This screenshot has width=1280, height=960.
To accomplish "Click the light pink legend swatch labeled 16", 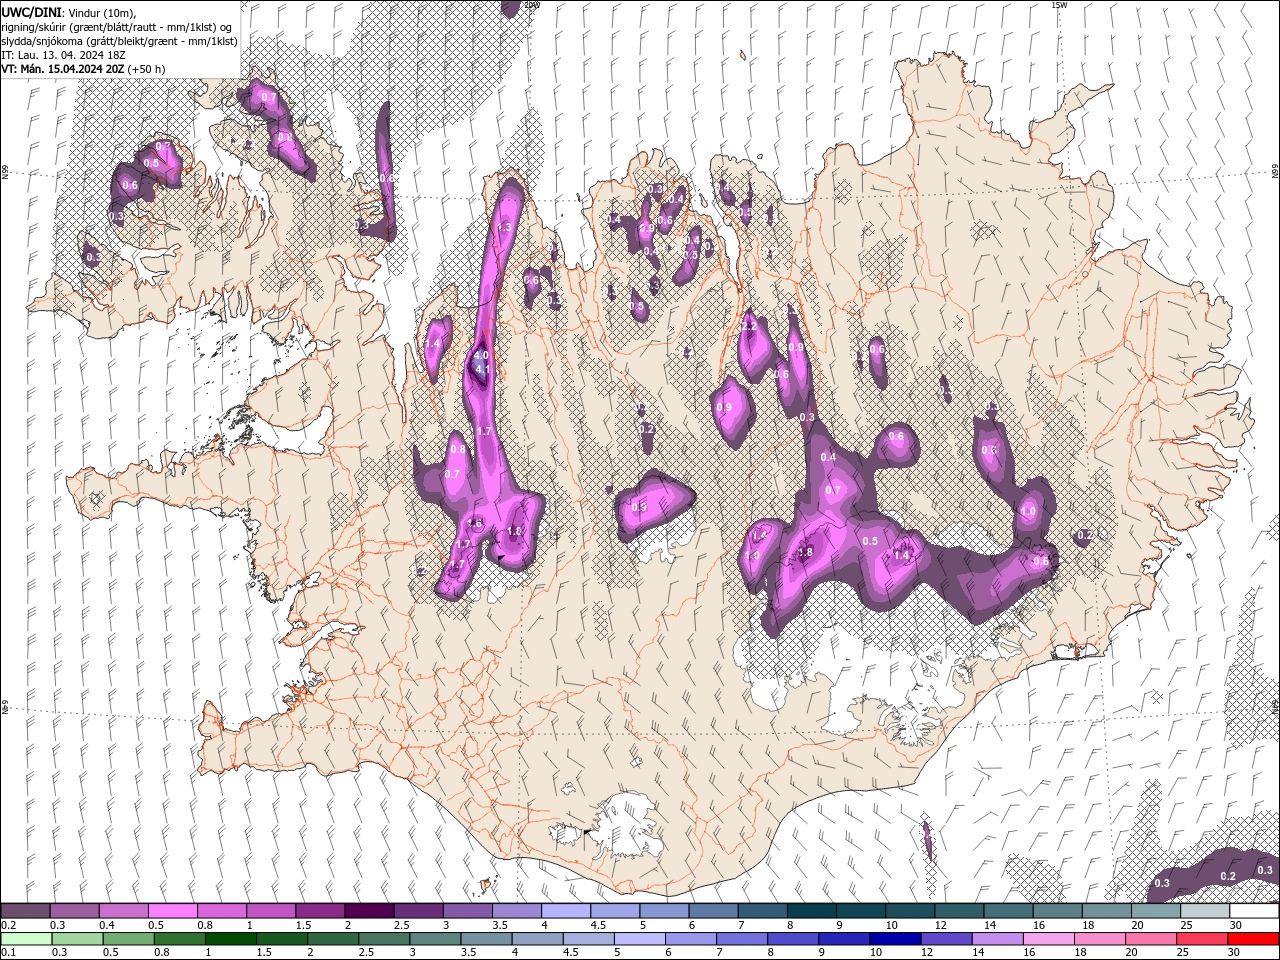I will 1049,939.
